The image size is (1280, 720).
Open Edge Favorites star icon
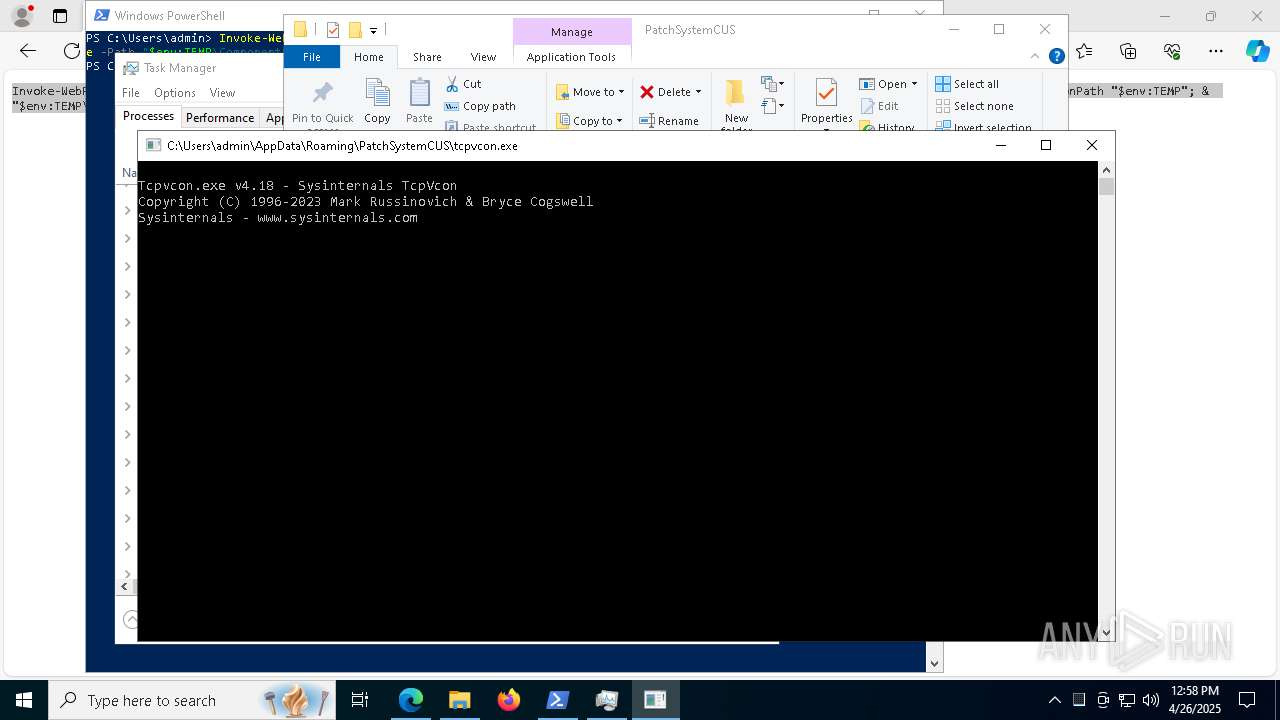coord(1084,51)
